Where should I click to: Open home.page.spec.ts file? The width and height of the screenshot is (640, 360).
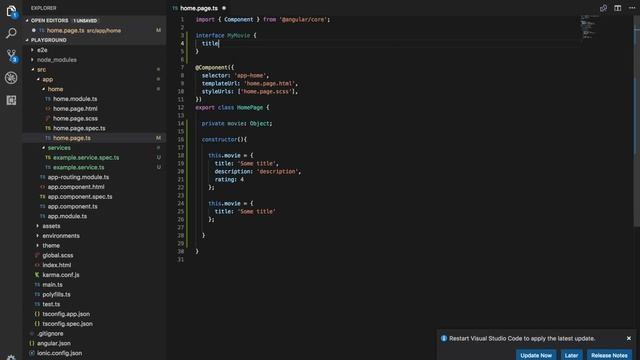79,128
